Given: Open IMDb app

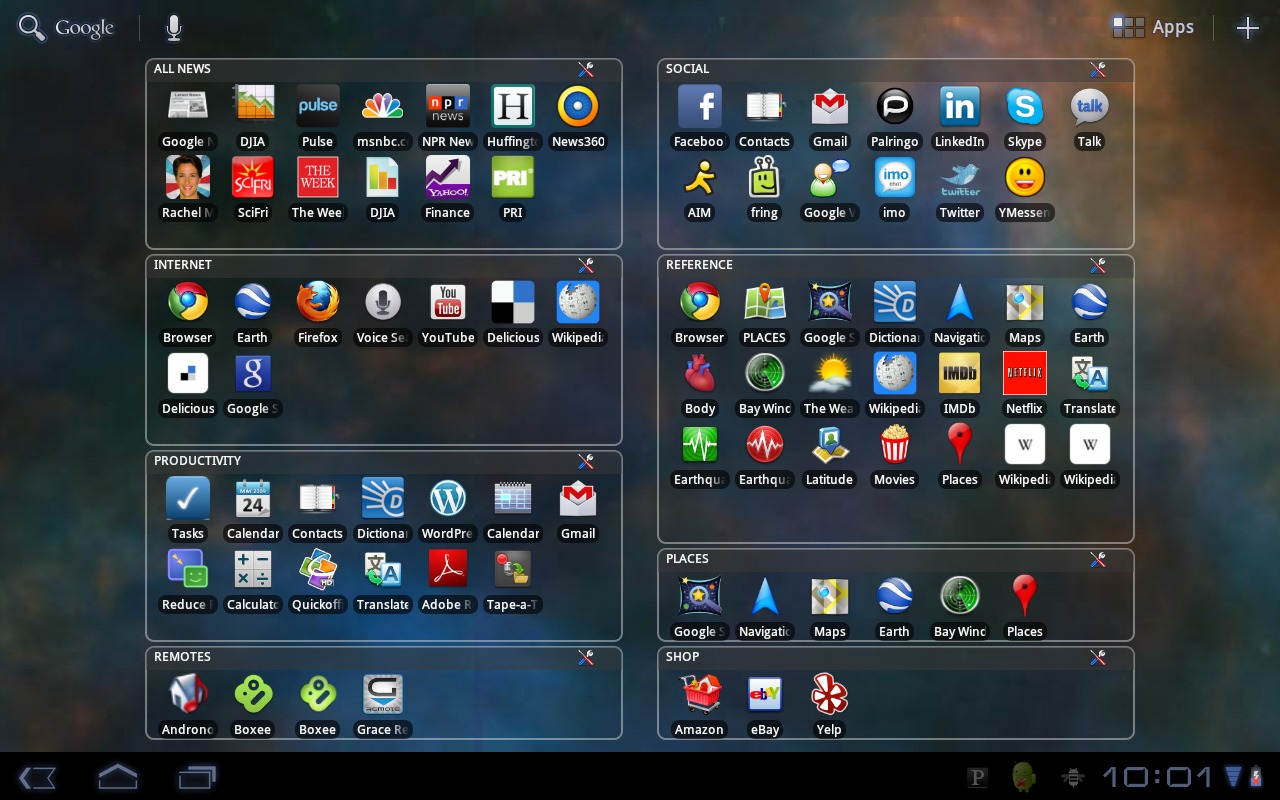Looking at the screenshot, I should pos(959,373).
